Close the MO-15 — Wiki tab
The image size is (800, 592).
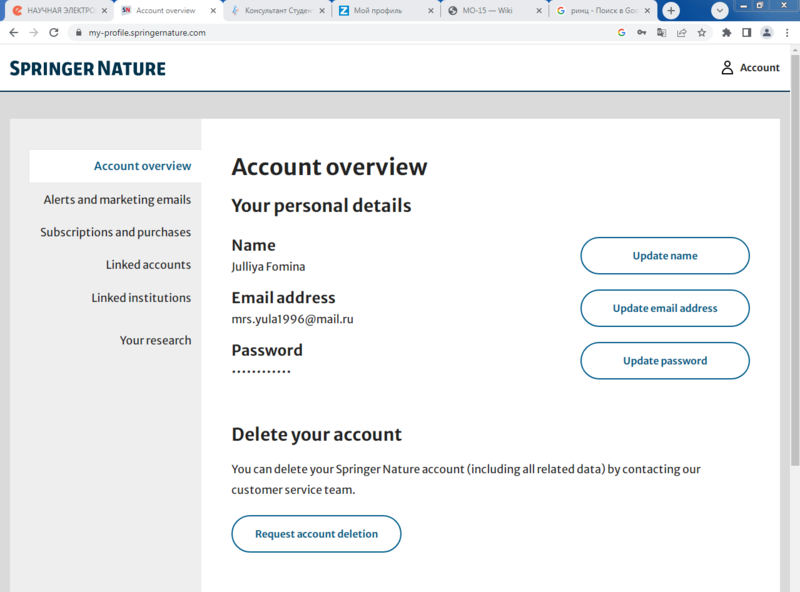539,10
